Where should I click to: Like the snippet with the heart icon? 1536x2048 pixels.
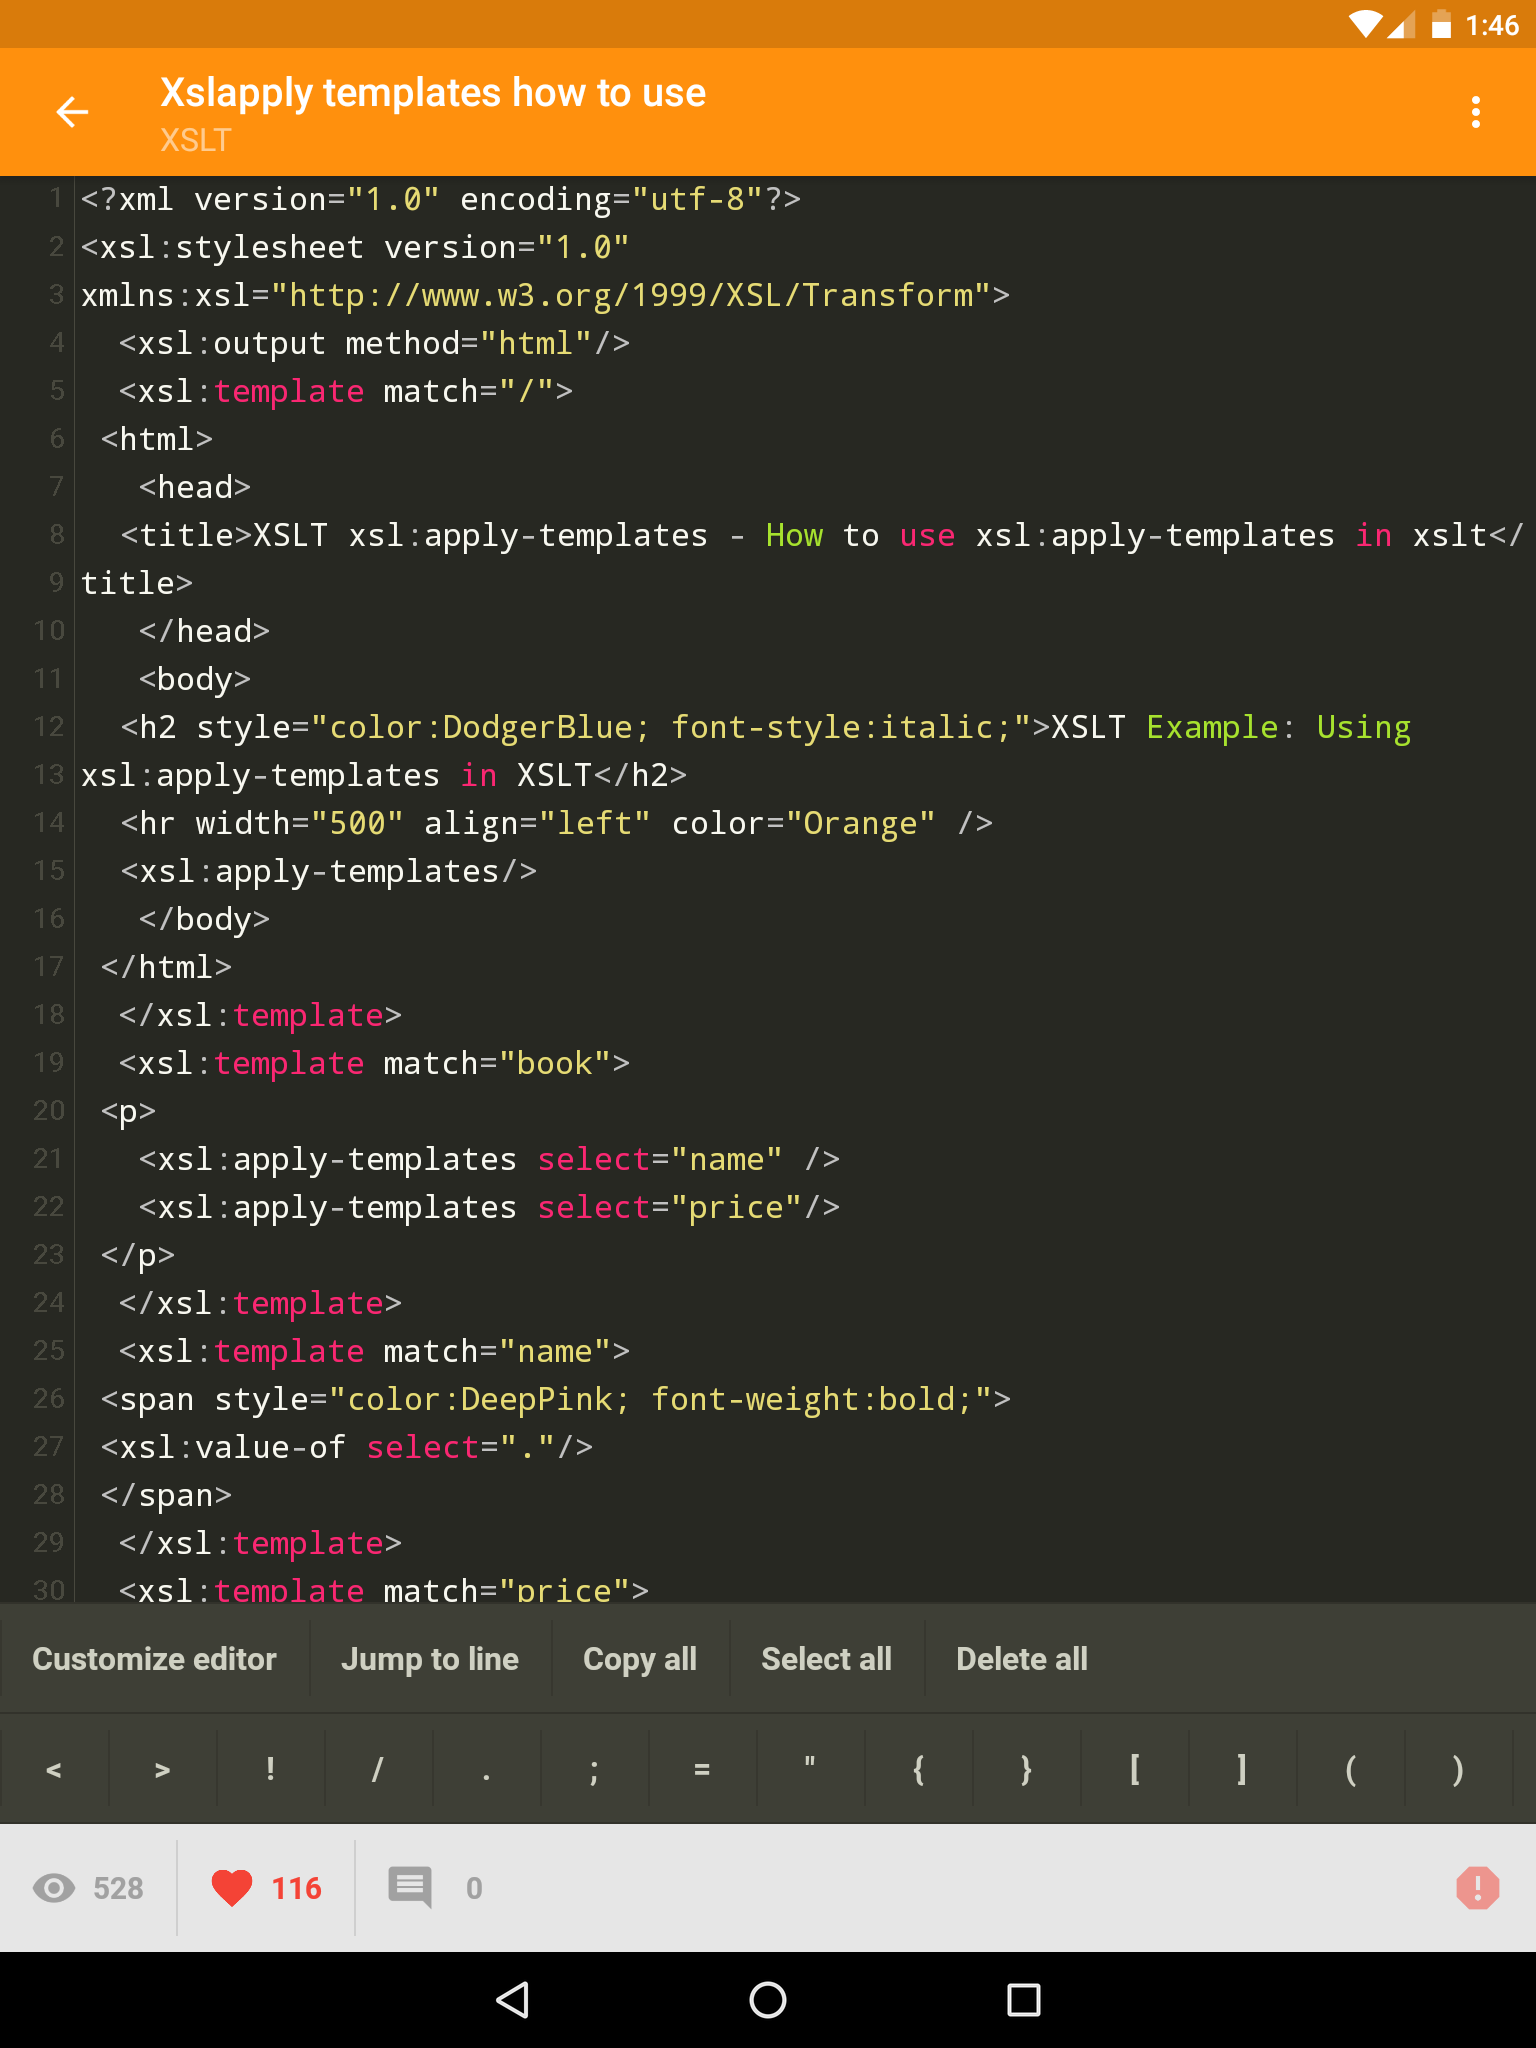[x=232, y=1888]
